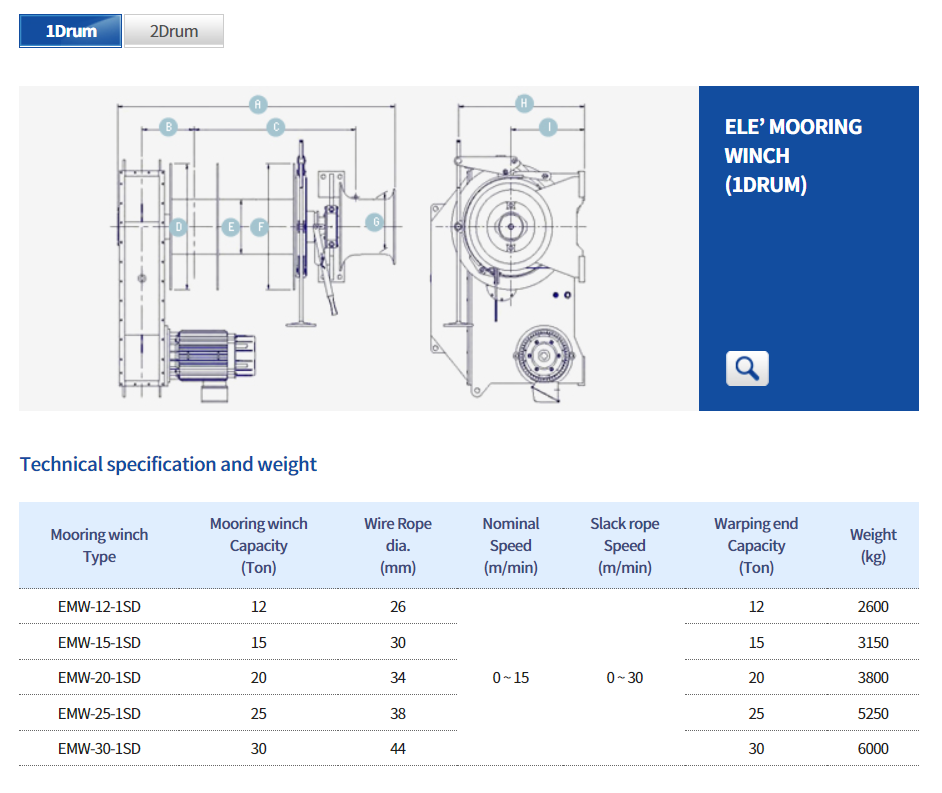Click wire rope diameter value 38
Screen dimensions: 942x793
click(398, 714)
